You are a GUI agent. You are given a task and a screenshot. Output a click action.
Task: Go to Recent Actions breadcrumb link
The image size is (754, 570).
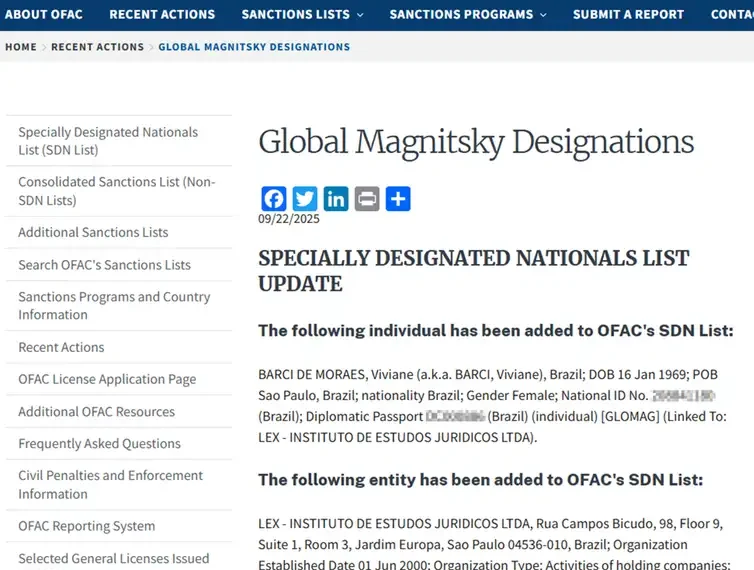click(98, 47)
